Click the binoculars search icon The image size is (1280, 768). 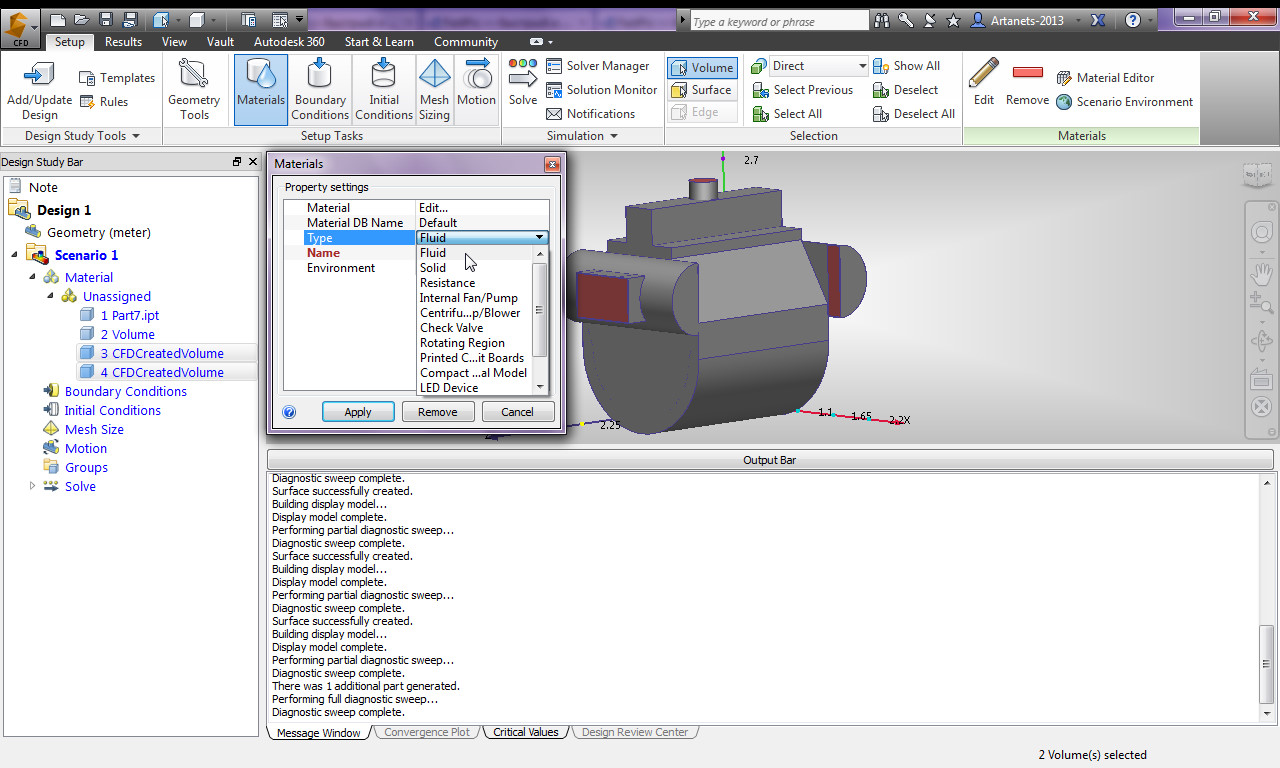(x=882, y=20)
